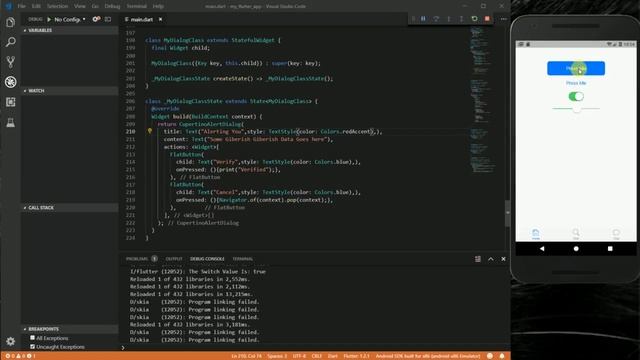The width and height of the screenshot is (640, 360).
Task: Open the Debug menu
Action: [112, 6]
